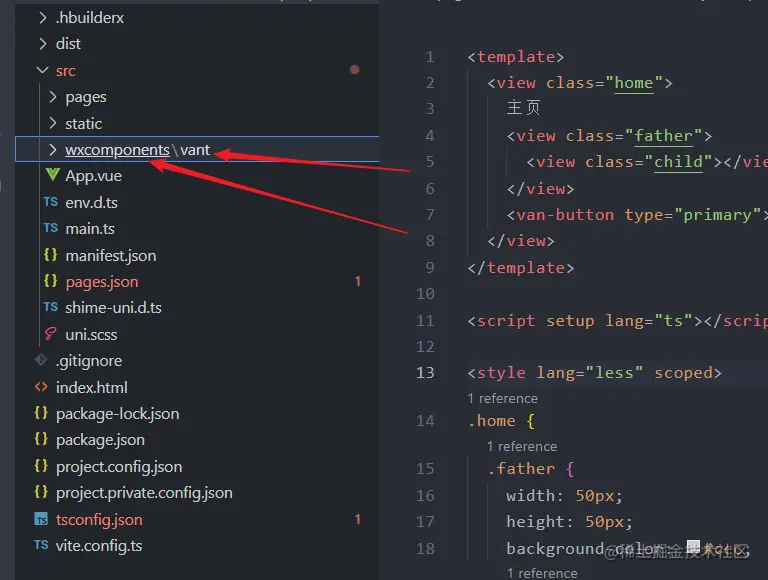The image size is (768, 580).
Task: Click the "child" class value on line 5
Action: tap(678, 162)
